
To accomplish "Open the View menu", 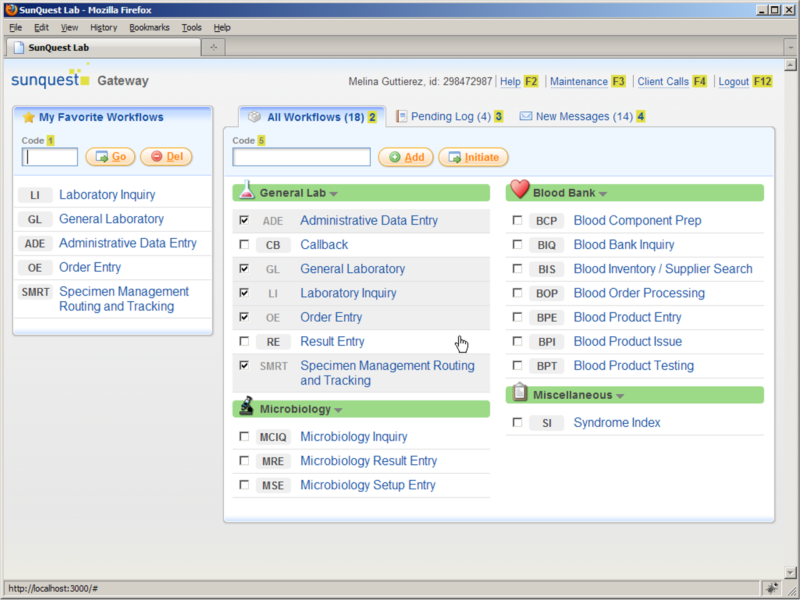I will point(69,28).
